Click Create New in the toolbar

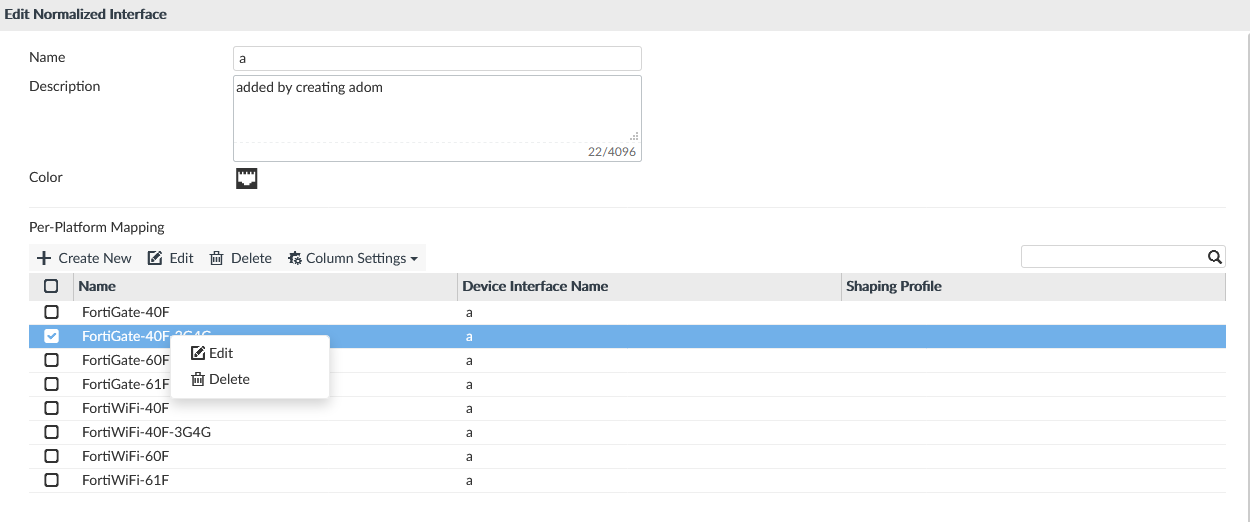(84, 258)
